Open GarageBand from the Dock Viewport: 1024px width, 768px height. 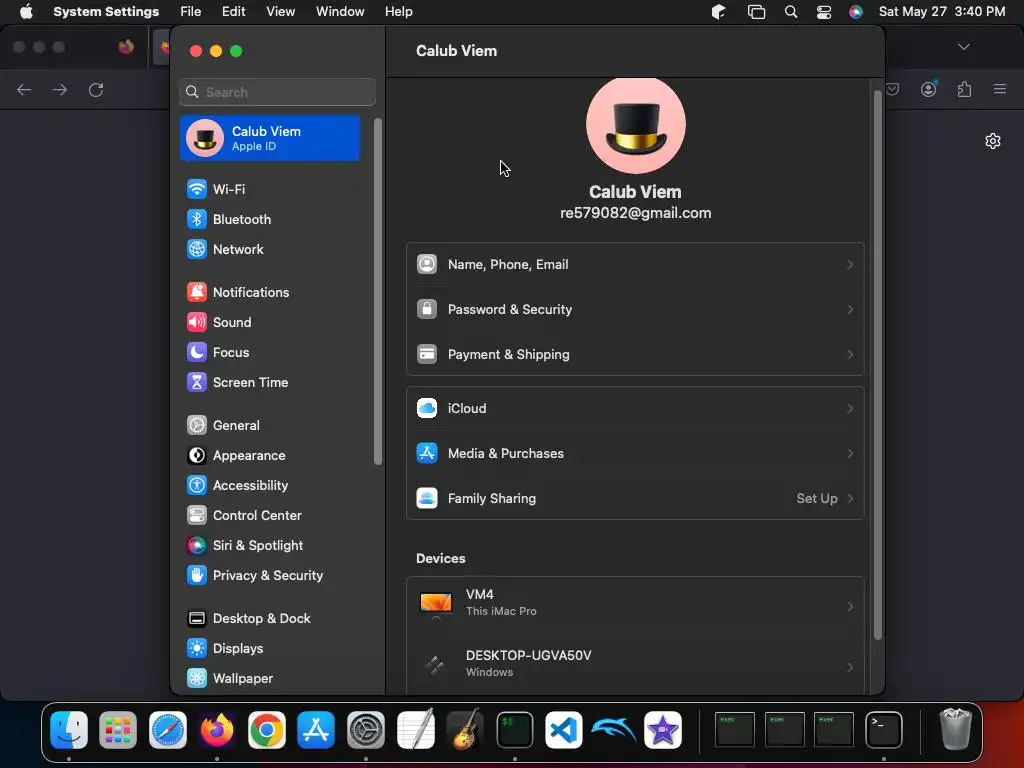click(464, 730)
